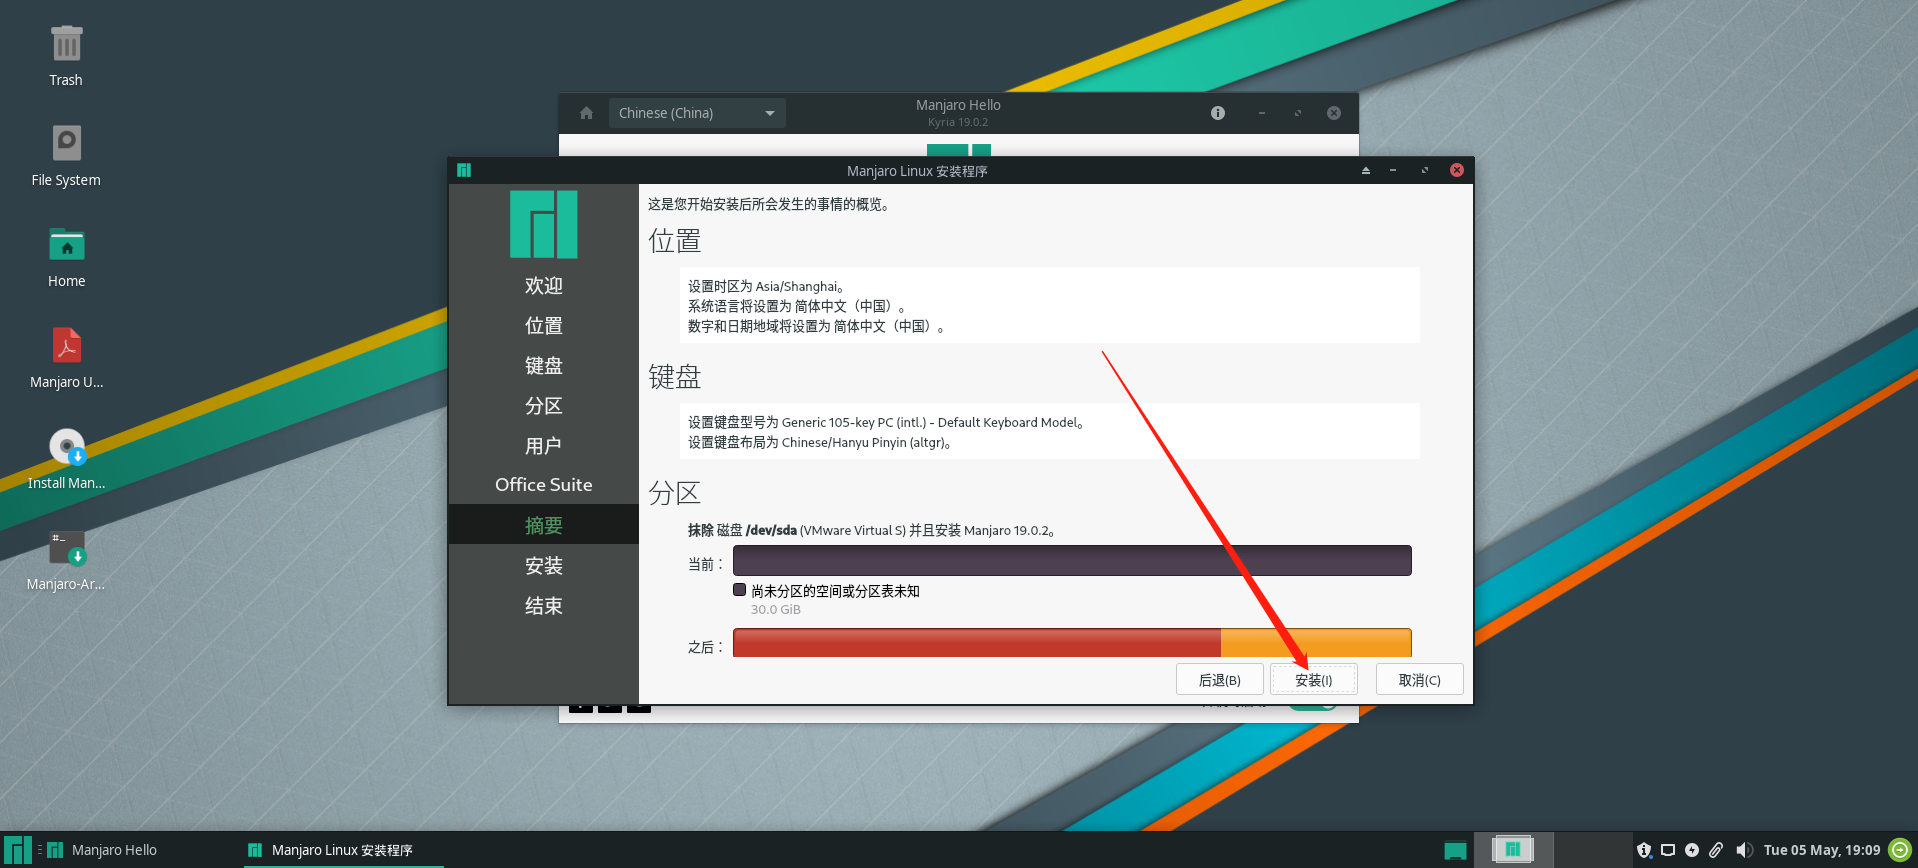
Task: Click the 安装(I) install button
Action: coord(1314,680)
